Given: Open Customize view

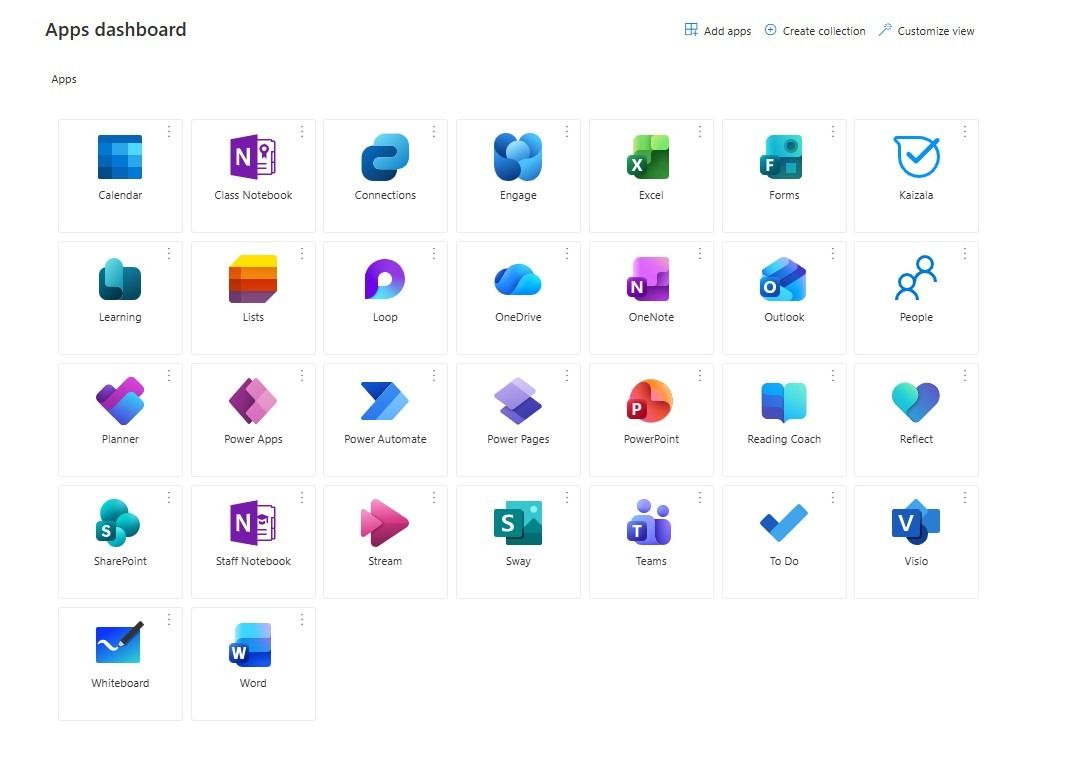Looking at the screenshot, I should [x=926, y=30].
